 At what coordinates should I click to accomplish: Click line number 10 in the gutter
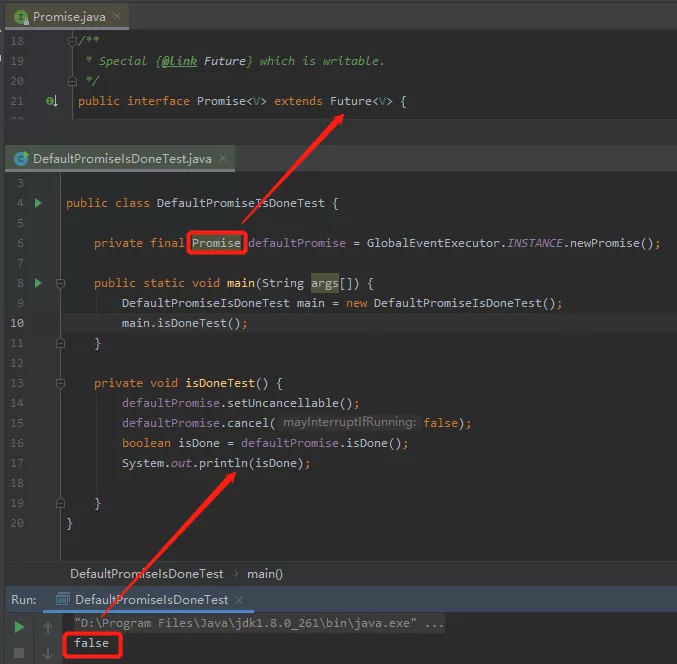pyautogui.click(x=17, y=323)
